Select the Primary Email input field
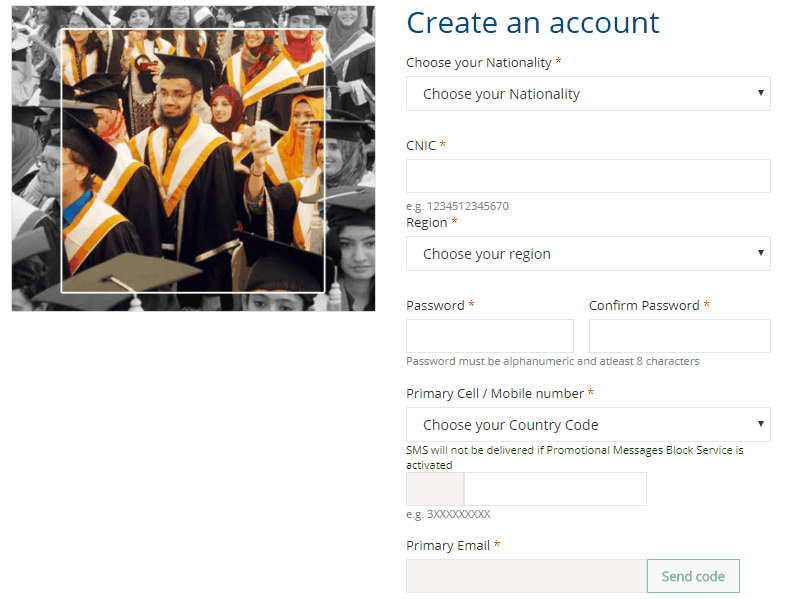The height and width of the screenshot is (599, 787). (x=526, y=576)
